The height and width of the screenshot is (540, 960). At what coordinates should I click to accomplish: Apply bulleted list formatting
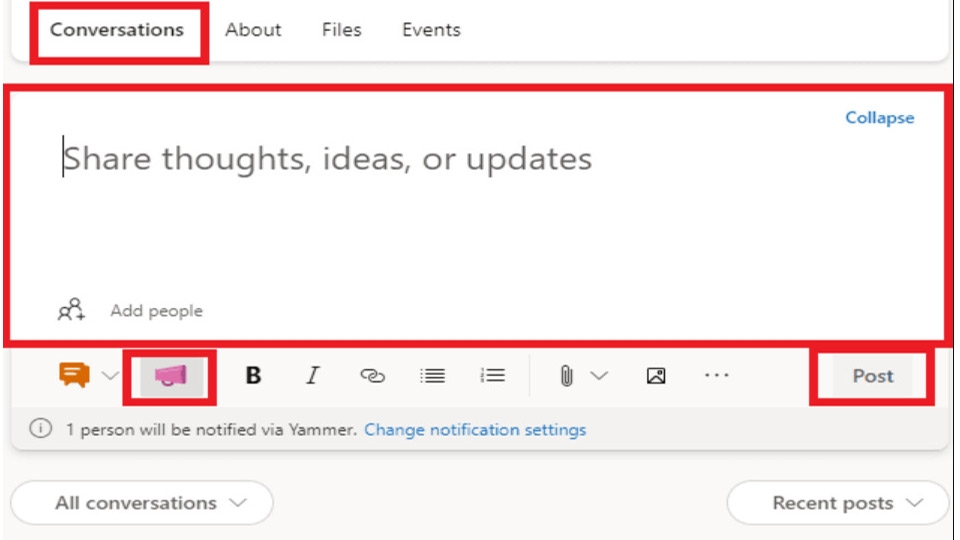point(432,376)
